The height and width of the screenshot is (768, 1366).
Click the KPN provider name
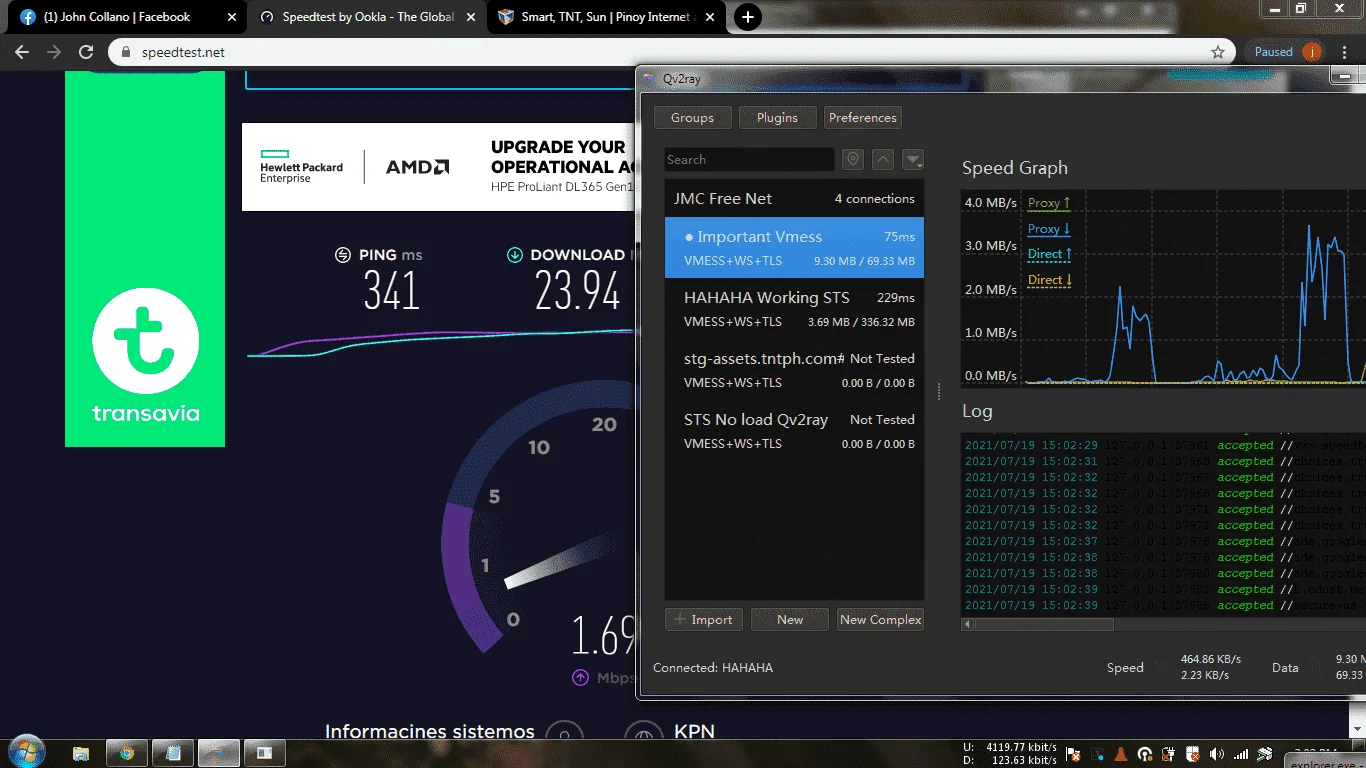point(695,732)
